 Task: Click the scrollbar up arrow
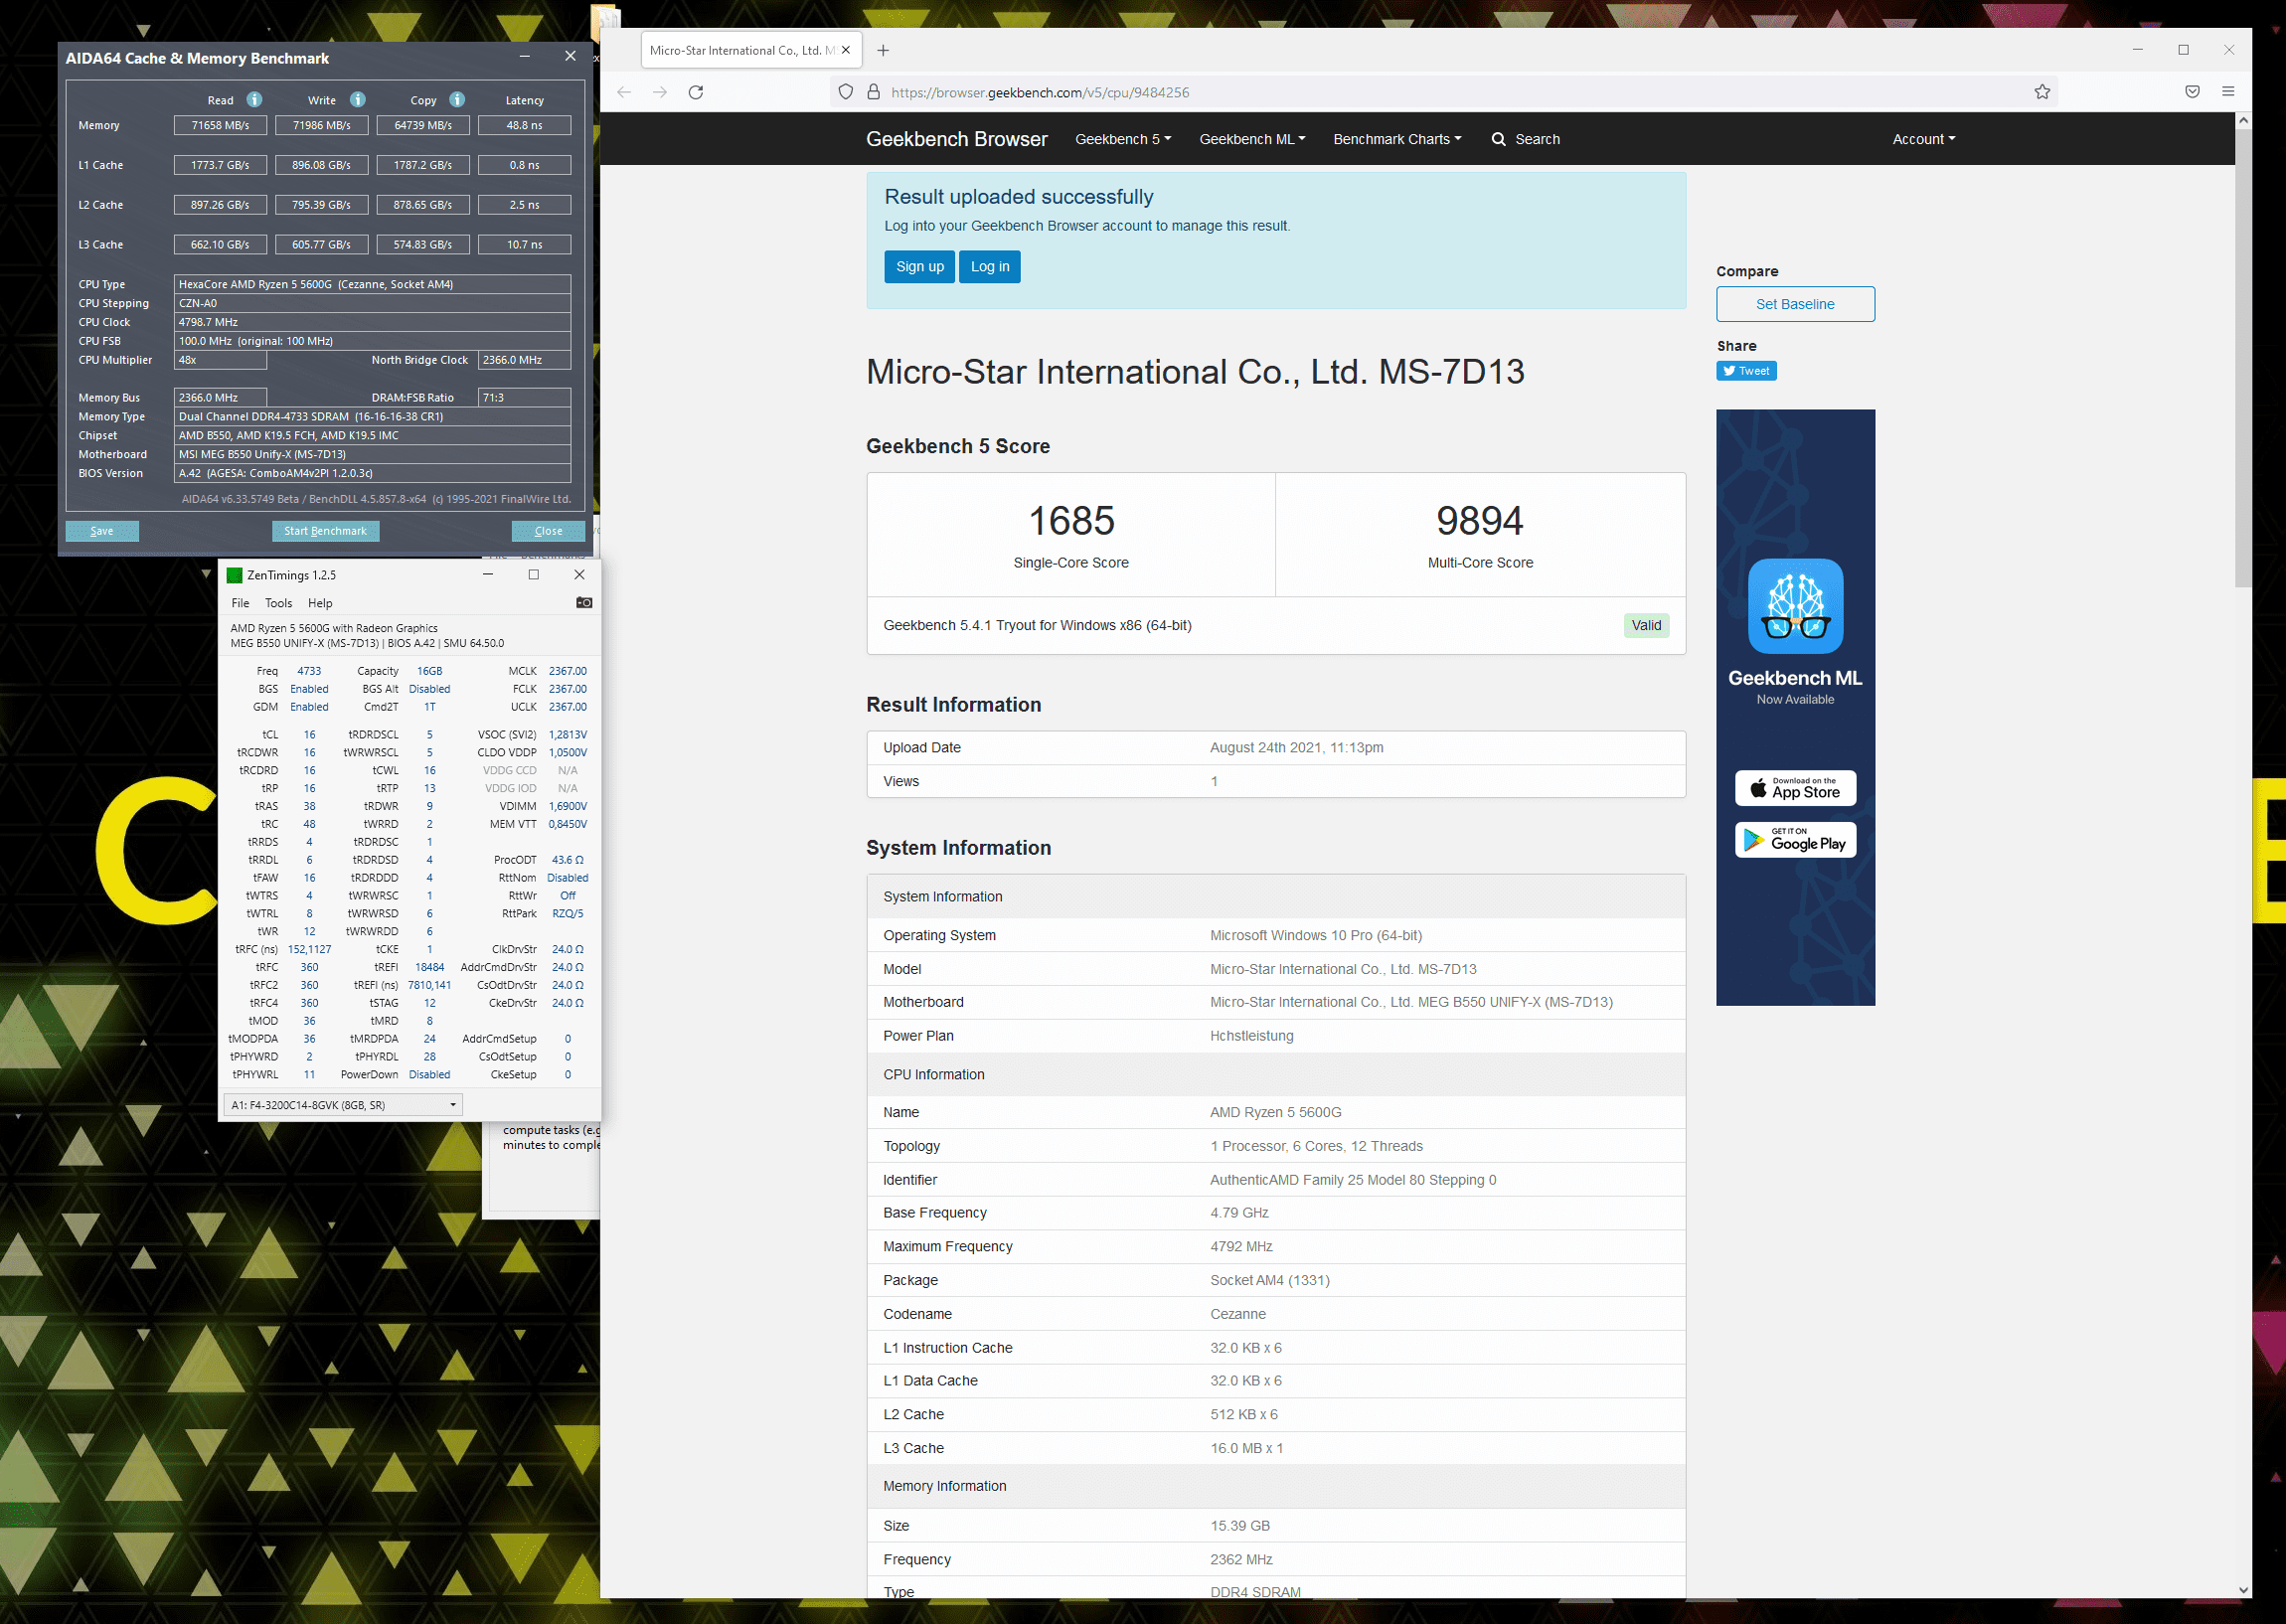click(2243, 121)
